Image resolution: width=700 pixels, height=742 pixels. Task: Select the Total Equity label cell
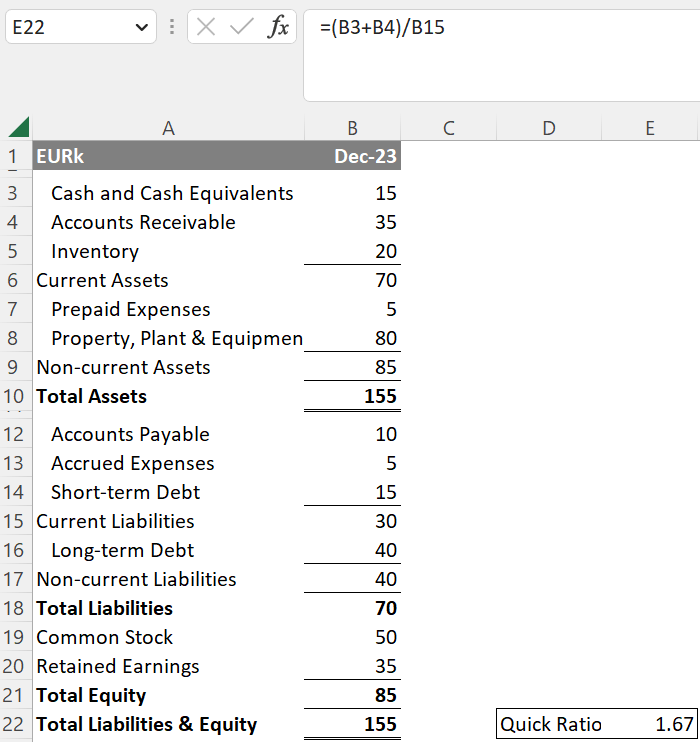(168, 695)
